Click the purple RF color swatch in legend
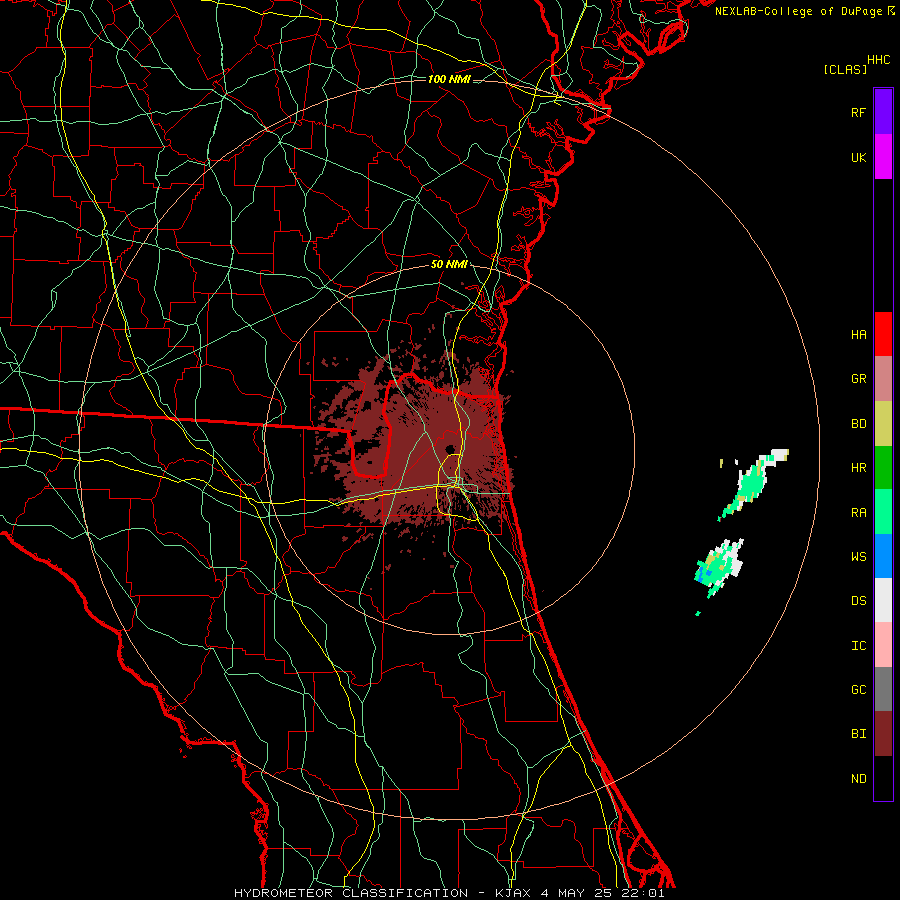Image resolution: width=900 pixels, height=900 pixels. coord(883,112)
